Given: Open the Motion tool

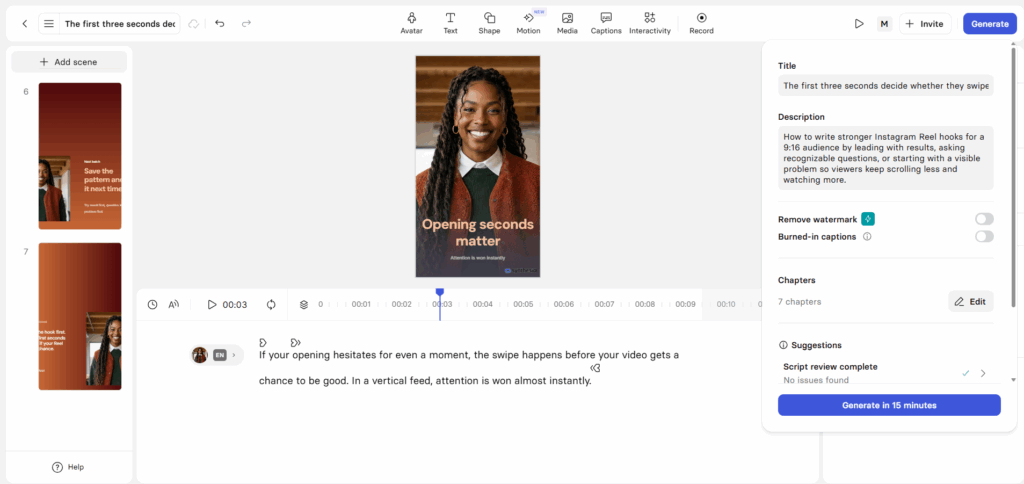Looking at the screenshot, I should coord(528,23).
